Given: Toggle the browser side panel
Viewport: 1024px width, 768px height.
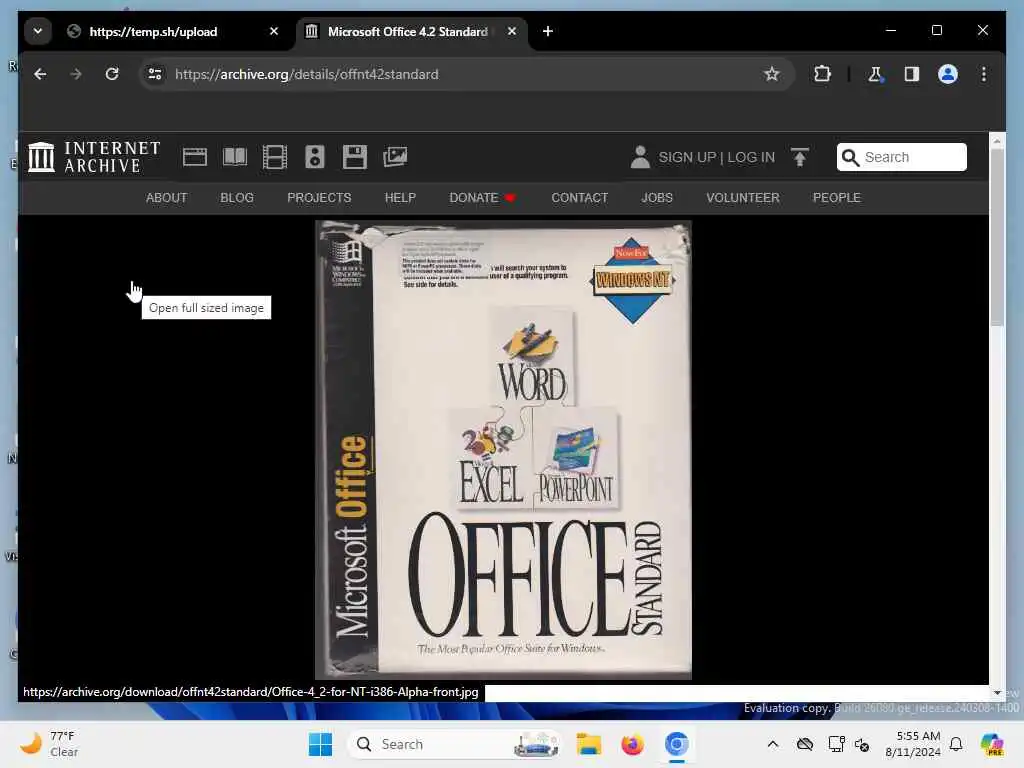Looking at the screenshot, I should point(912,74).
